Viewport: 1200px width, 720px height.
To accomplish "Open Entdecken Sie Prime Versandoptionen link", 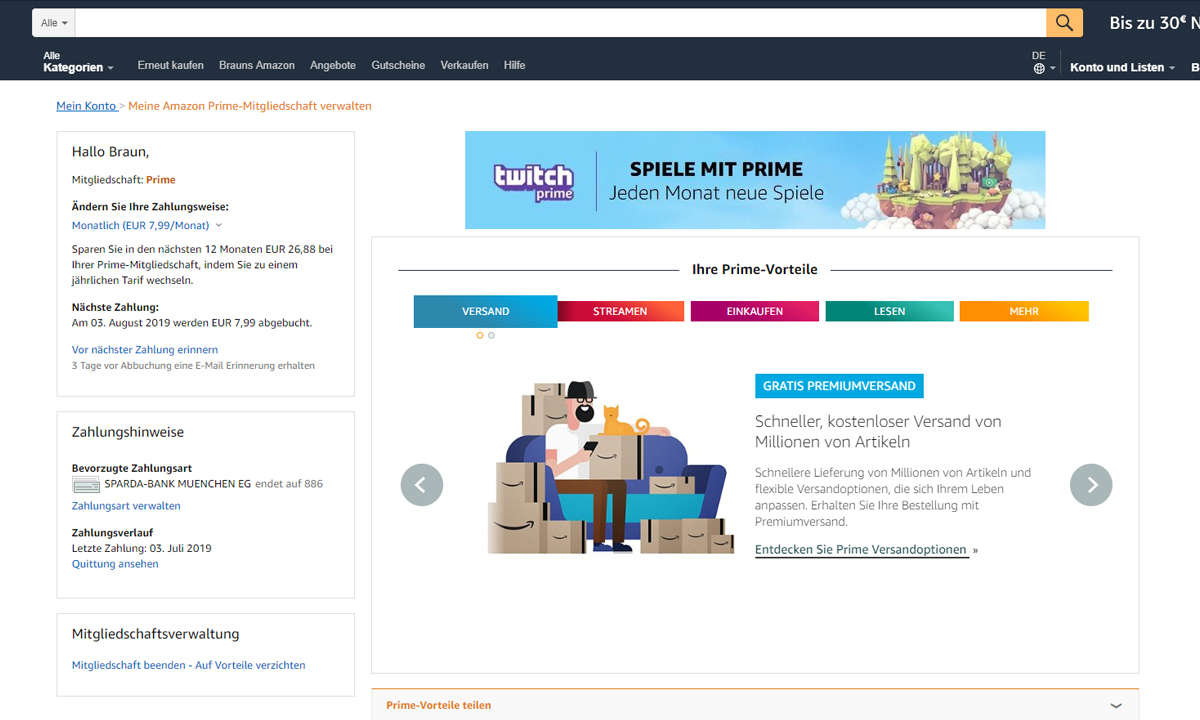I will tap(862, 550).
